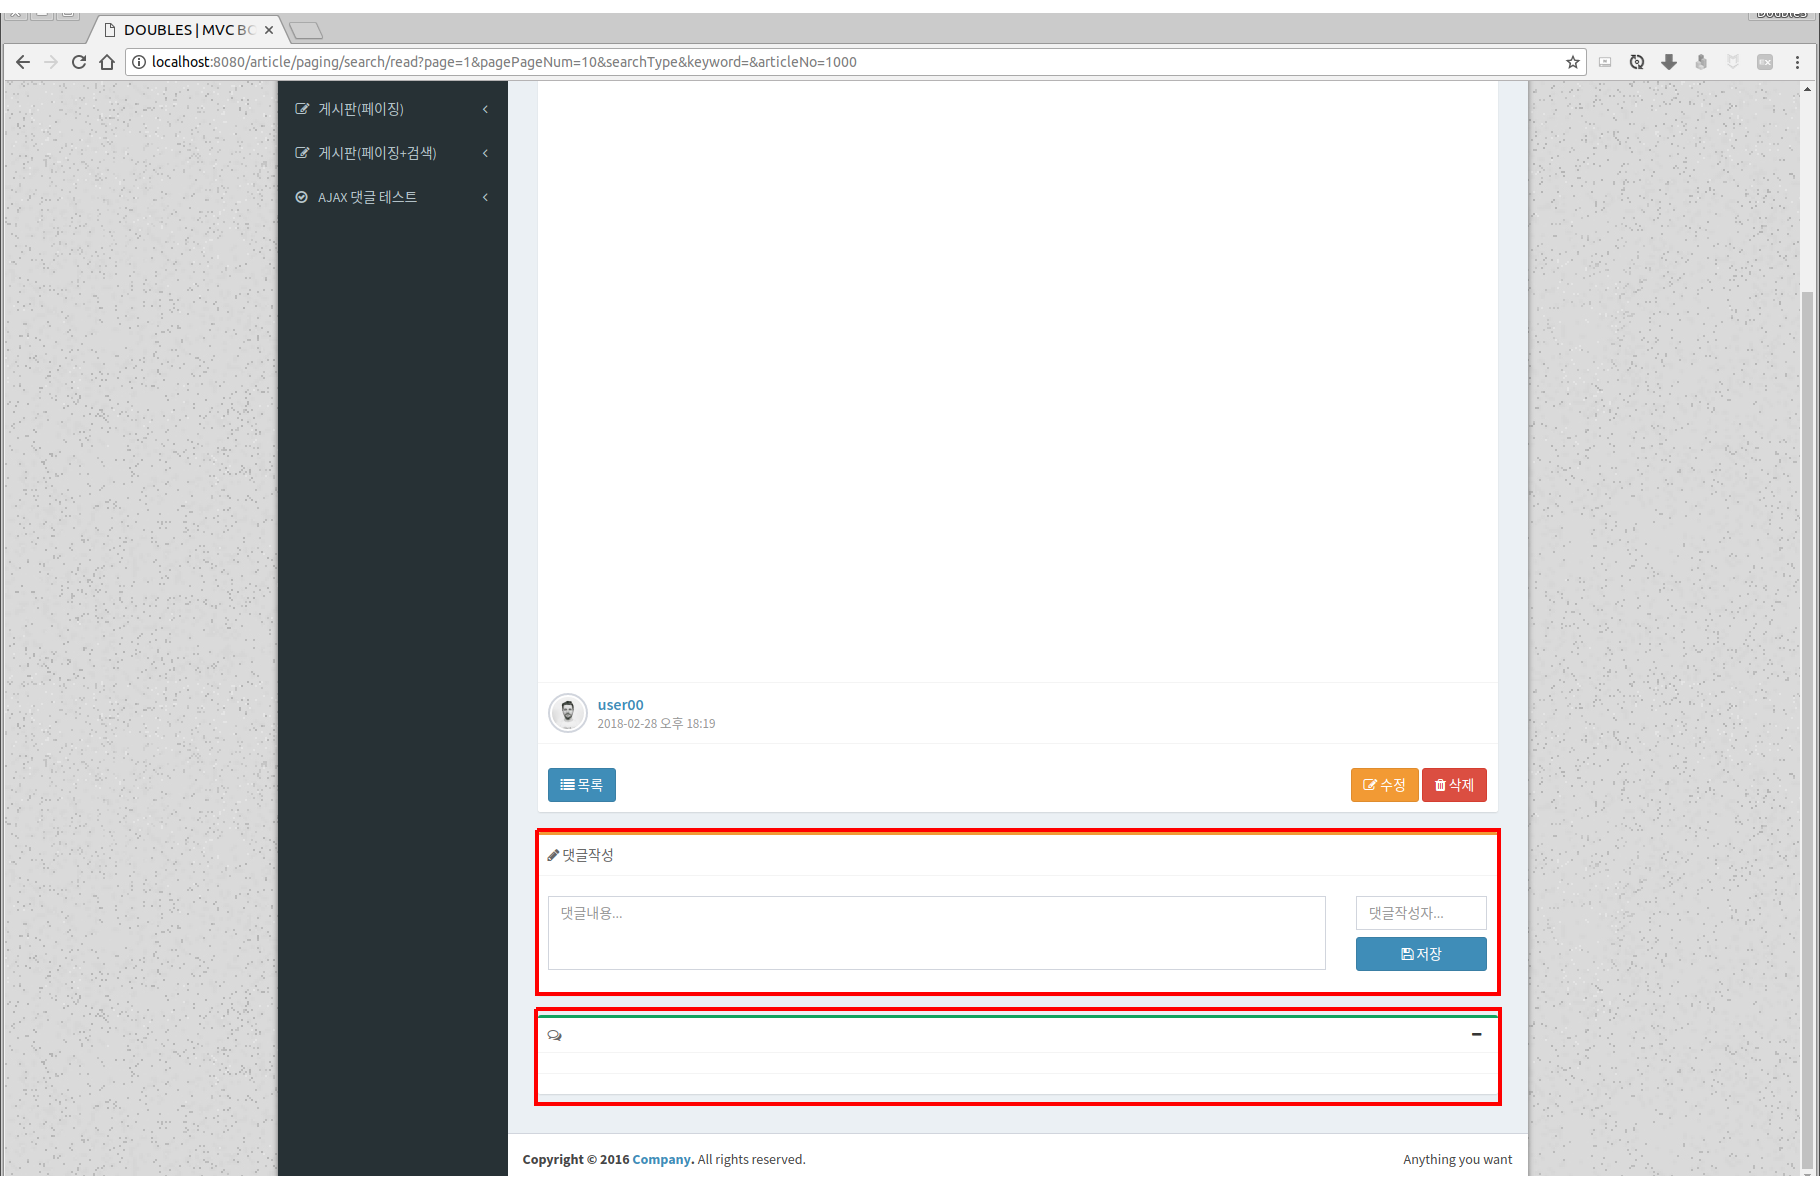Click the 댓글작성자 author input

(1421, 913)
